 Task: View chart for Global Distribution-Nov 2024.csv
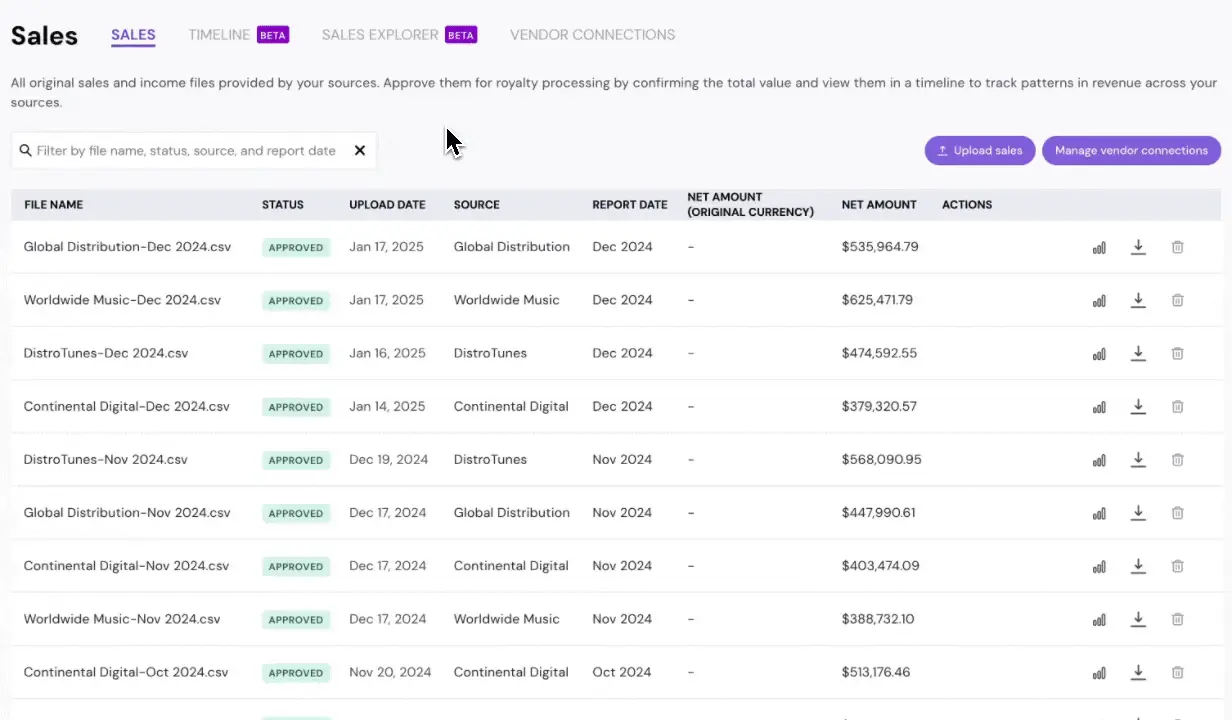click(x=1099, y=513)
